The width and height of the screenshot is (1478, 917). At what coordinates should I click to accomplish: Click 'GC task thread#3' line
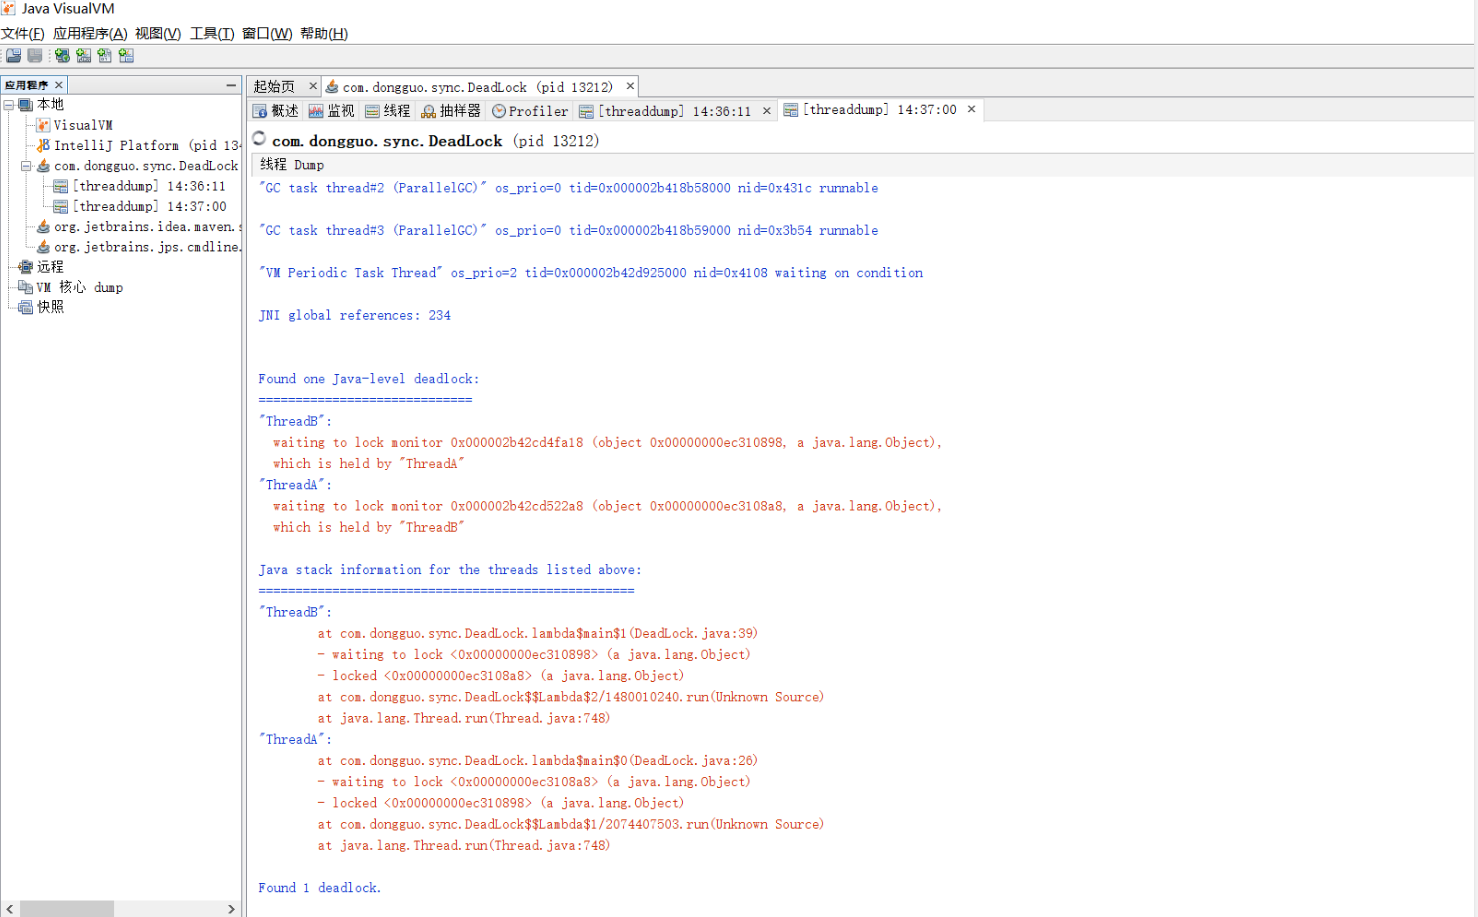tap(568, 230)
